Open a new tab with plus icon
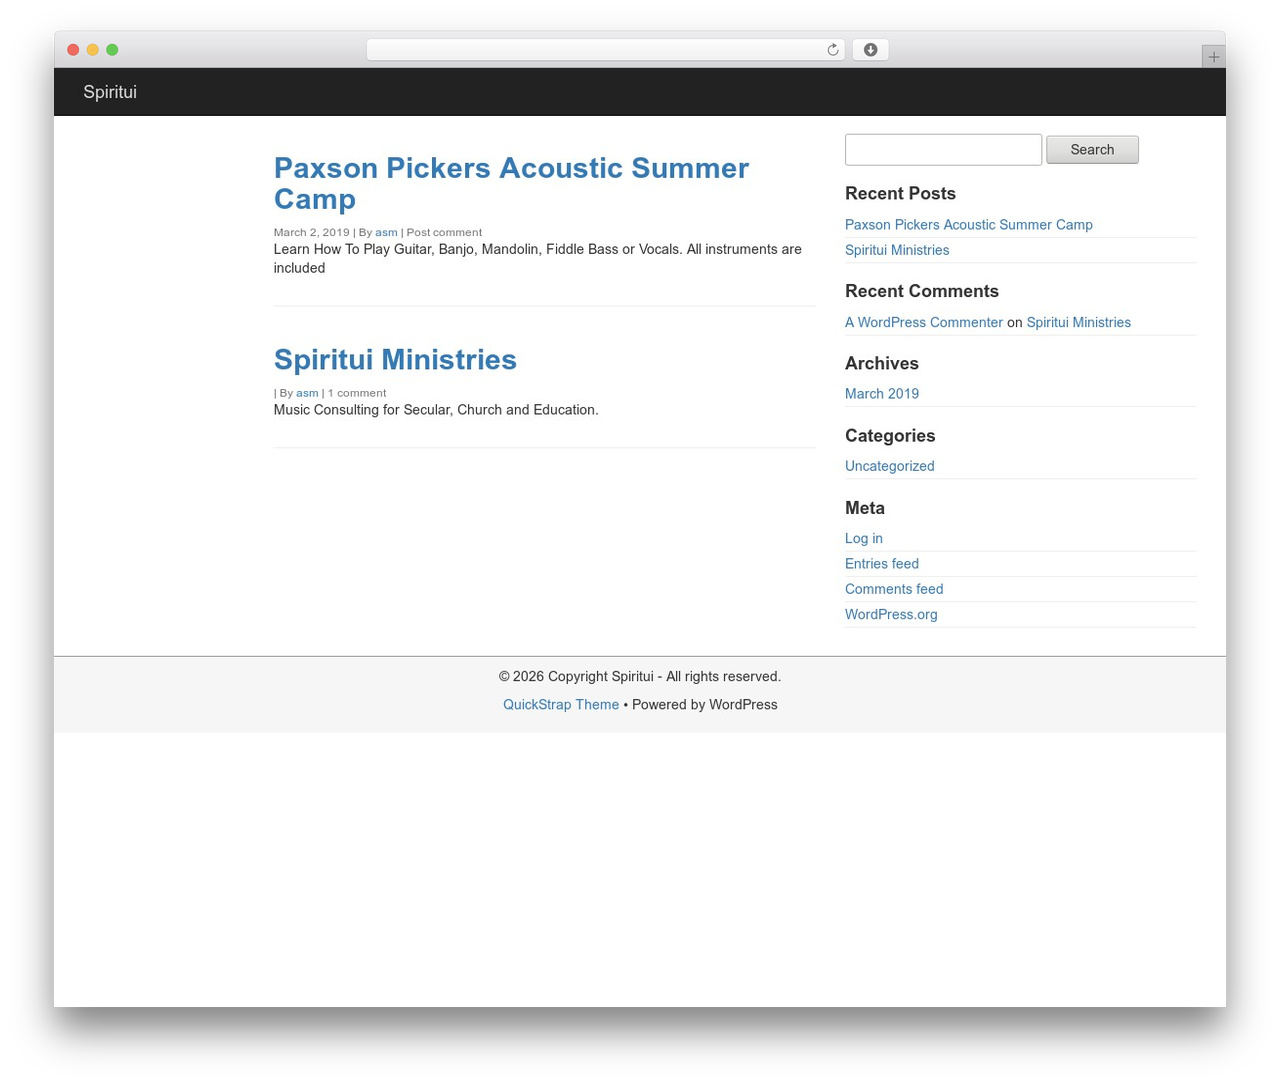The image size is (1280, 1084). [x=1213, y=57]
